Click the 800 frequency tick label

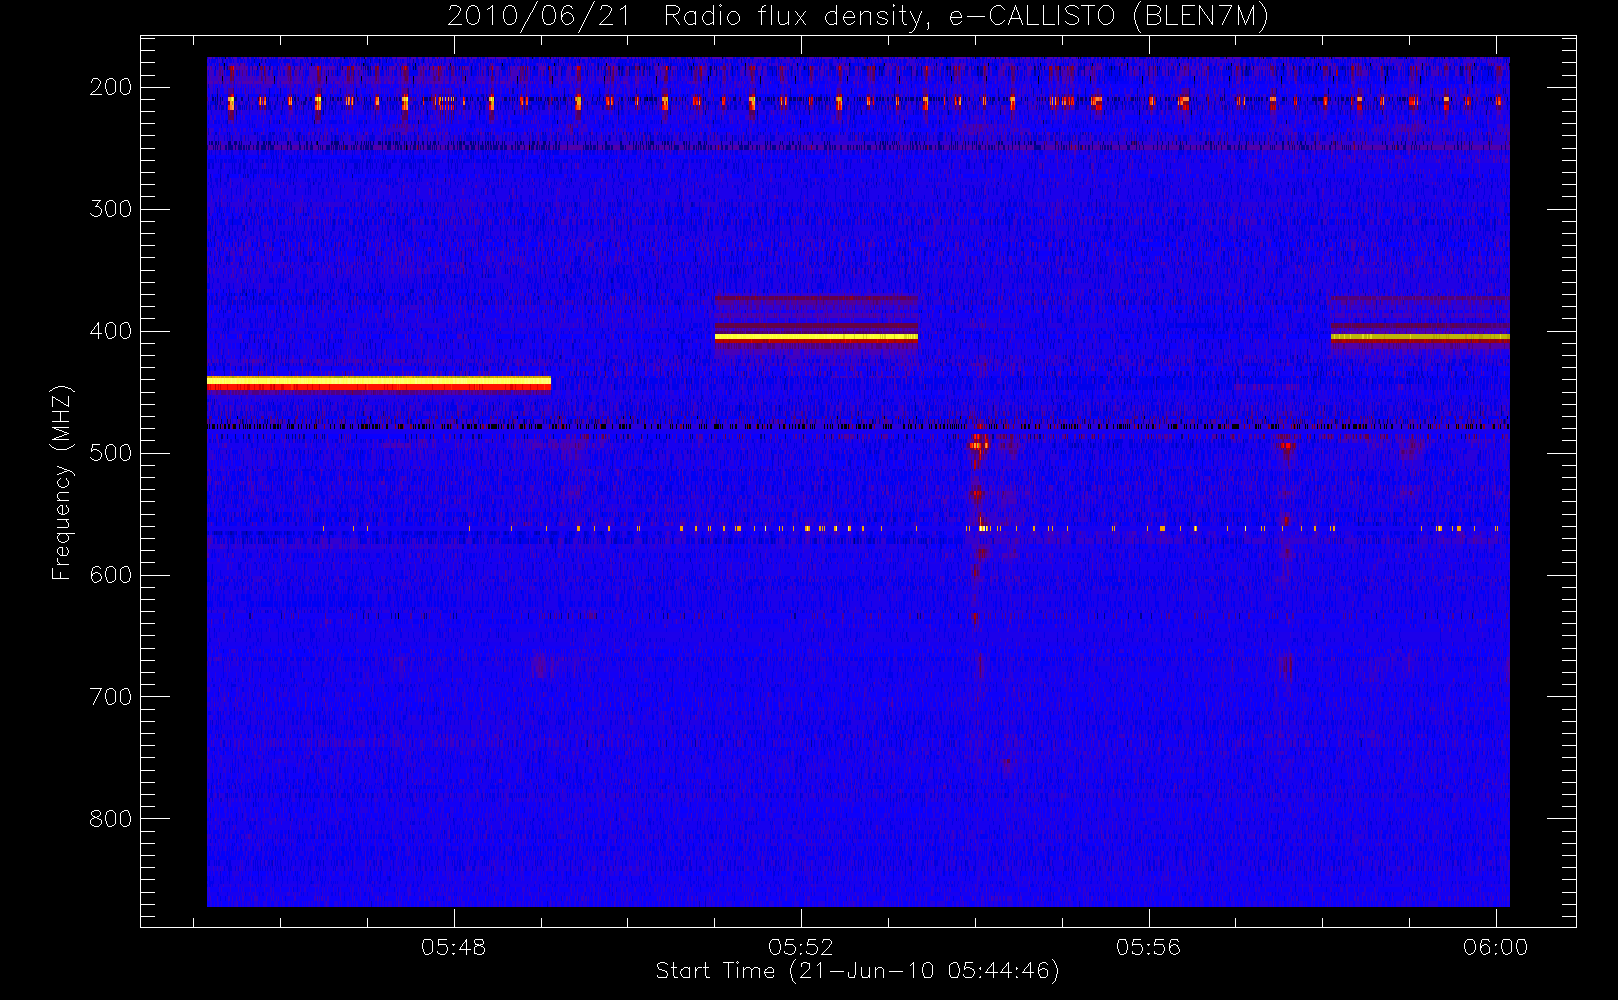111,819
